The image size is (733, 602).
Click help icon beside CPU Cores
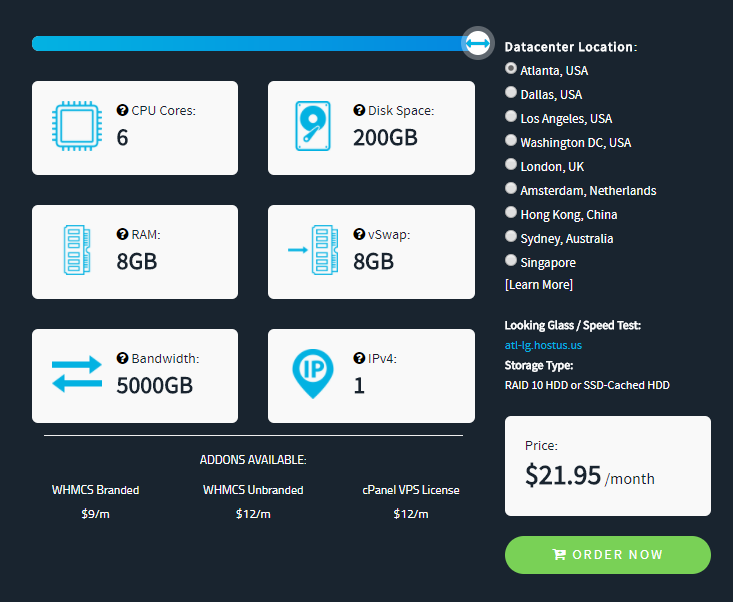coord(122,111)
